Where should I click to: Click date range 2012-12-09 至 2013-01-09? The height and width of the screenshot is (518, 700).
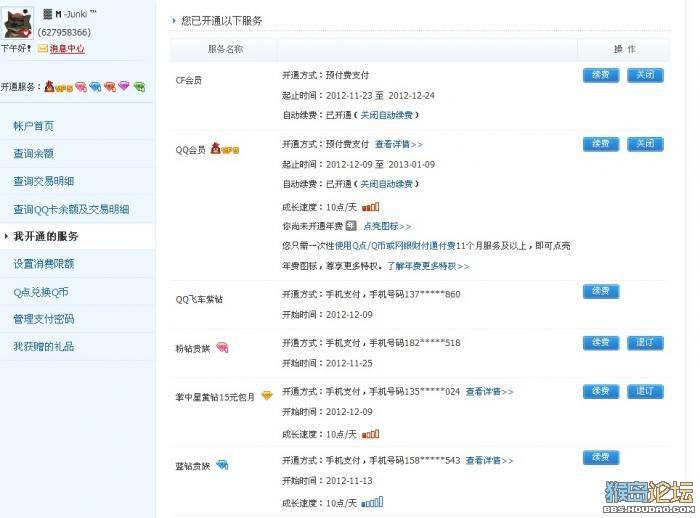coord(380,164)
